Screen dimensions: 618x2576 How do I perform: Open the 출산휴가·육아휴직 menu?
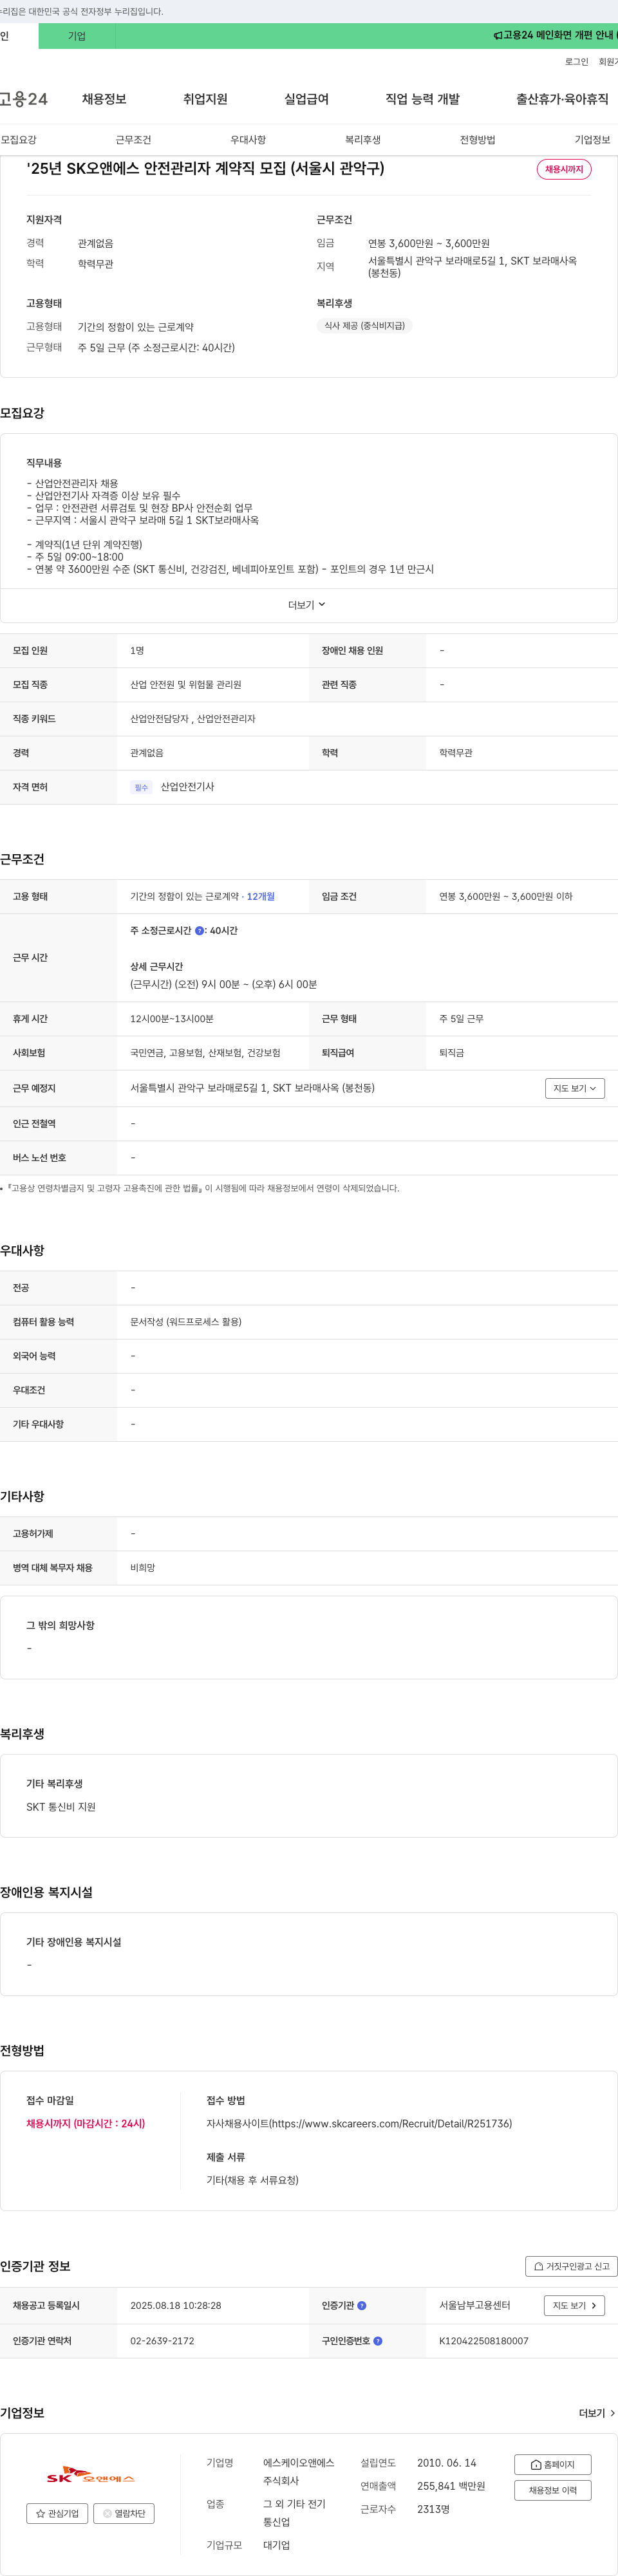(562, 99)
